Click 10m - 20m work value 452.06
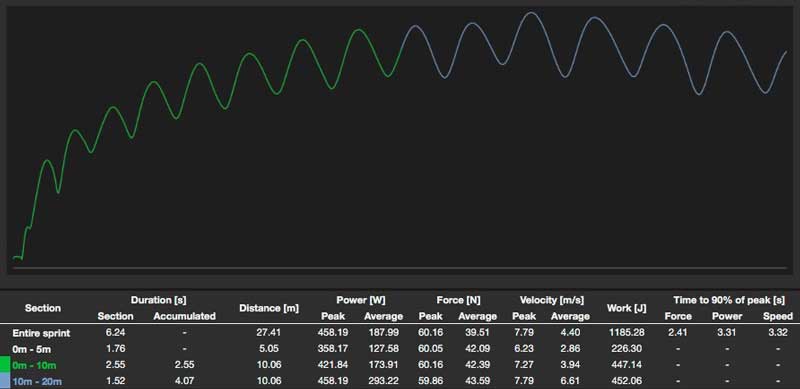800x389 pixels. click(x=627, y=381)
